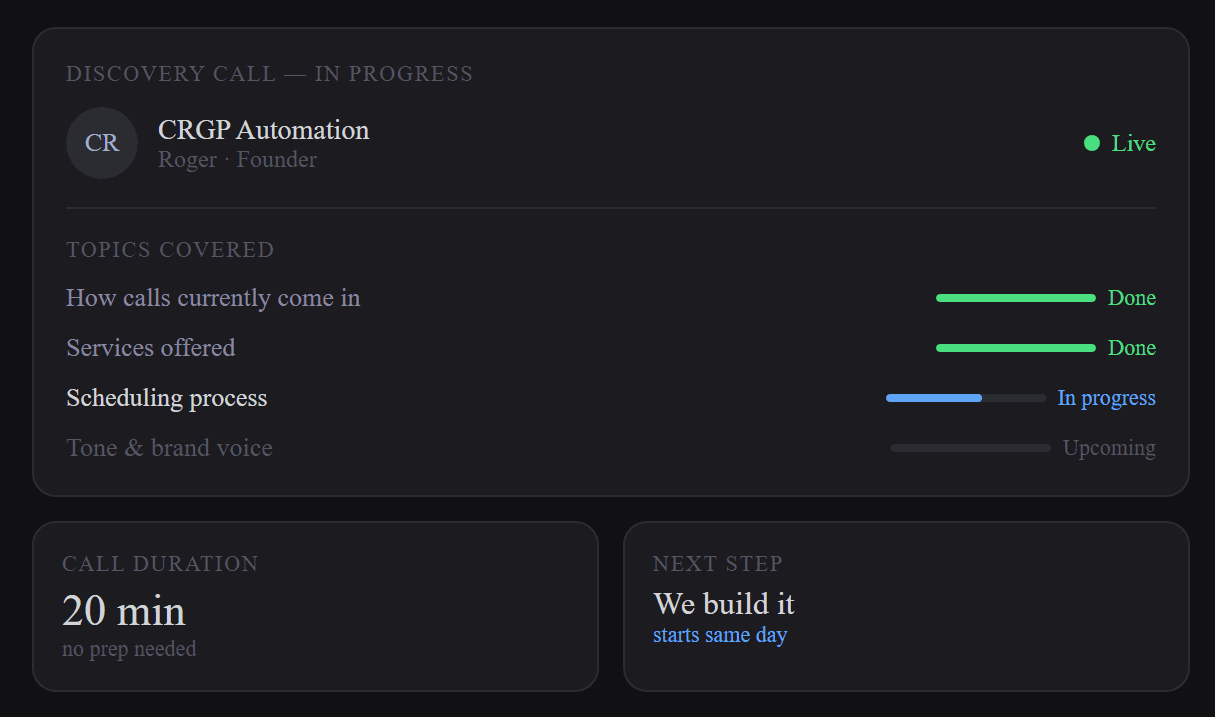The image size is (1215, 717).
Task: Click the '20 min' call duration value
Action: [x=124, y=610]
